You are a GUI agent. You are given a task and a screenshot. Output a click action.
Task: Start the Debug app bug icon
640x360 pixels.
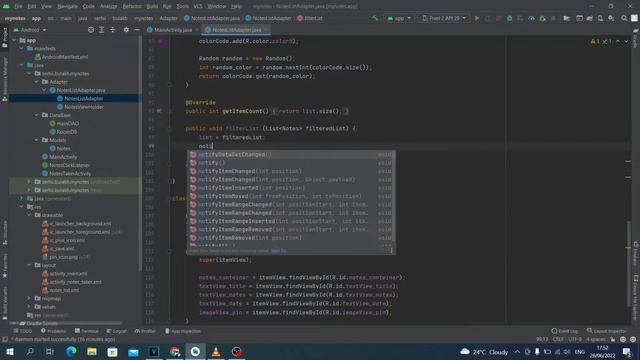tap(509, 18)
